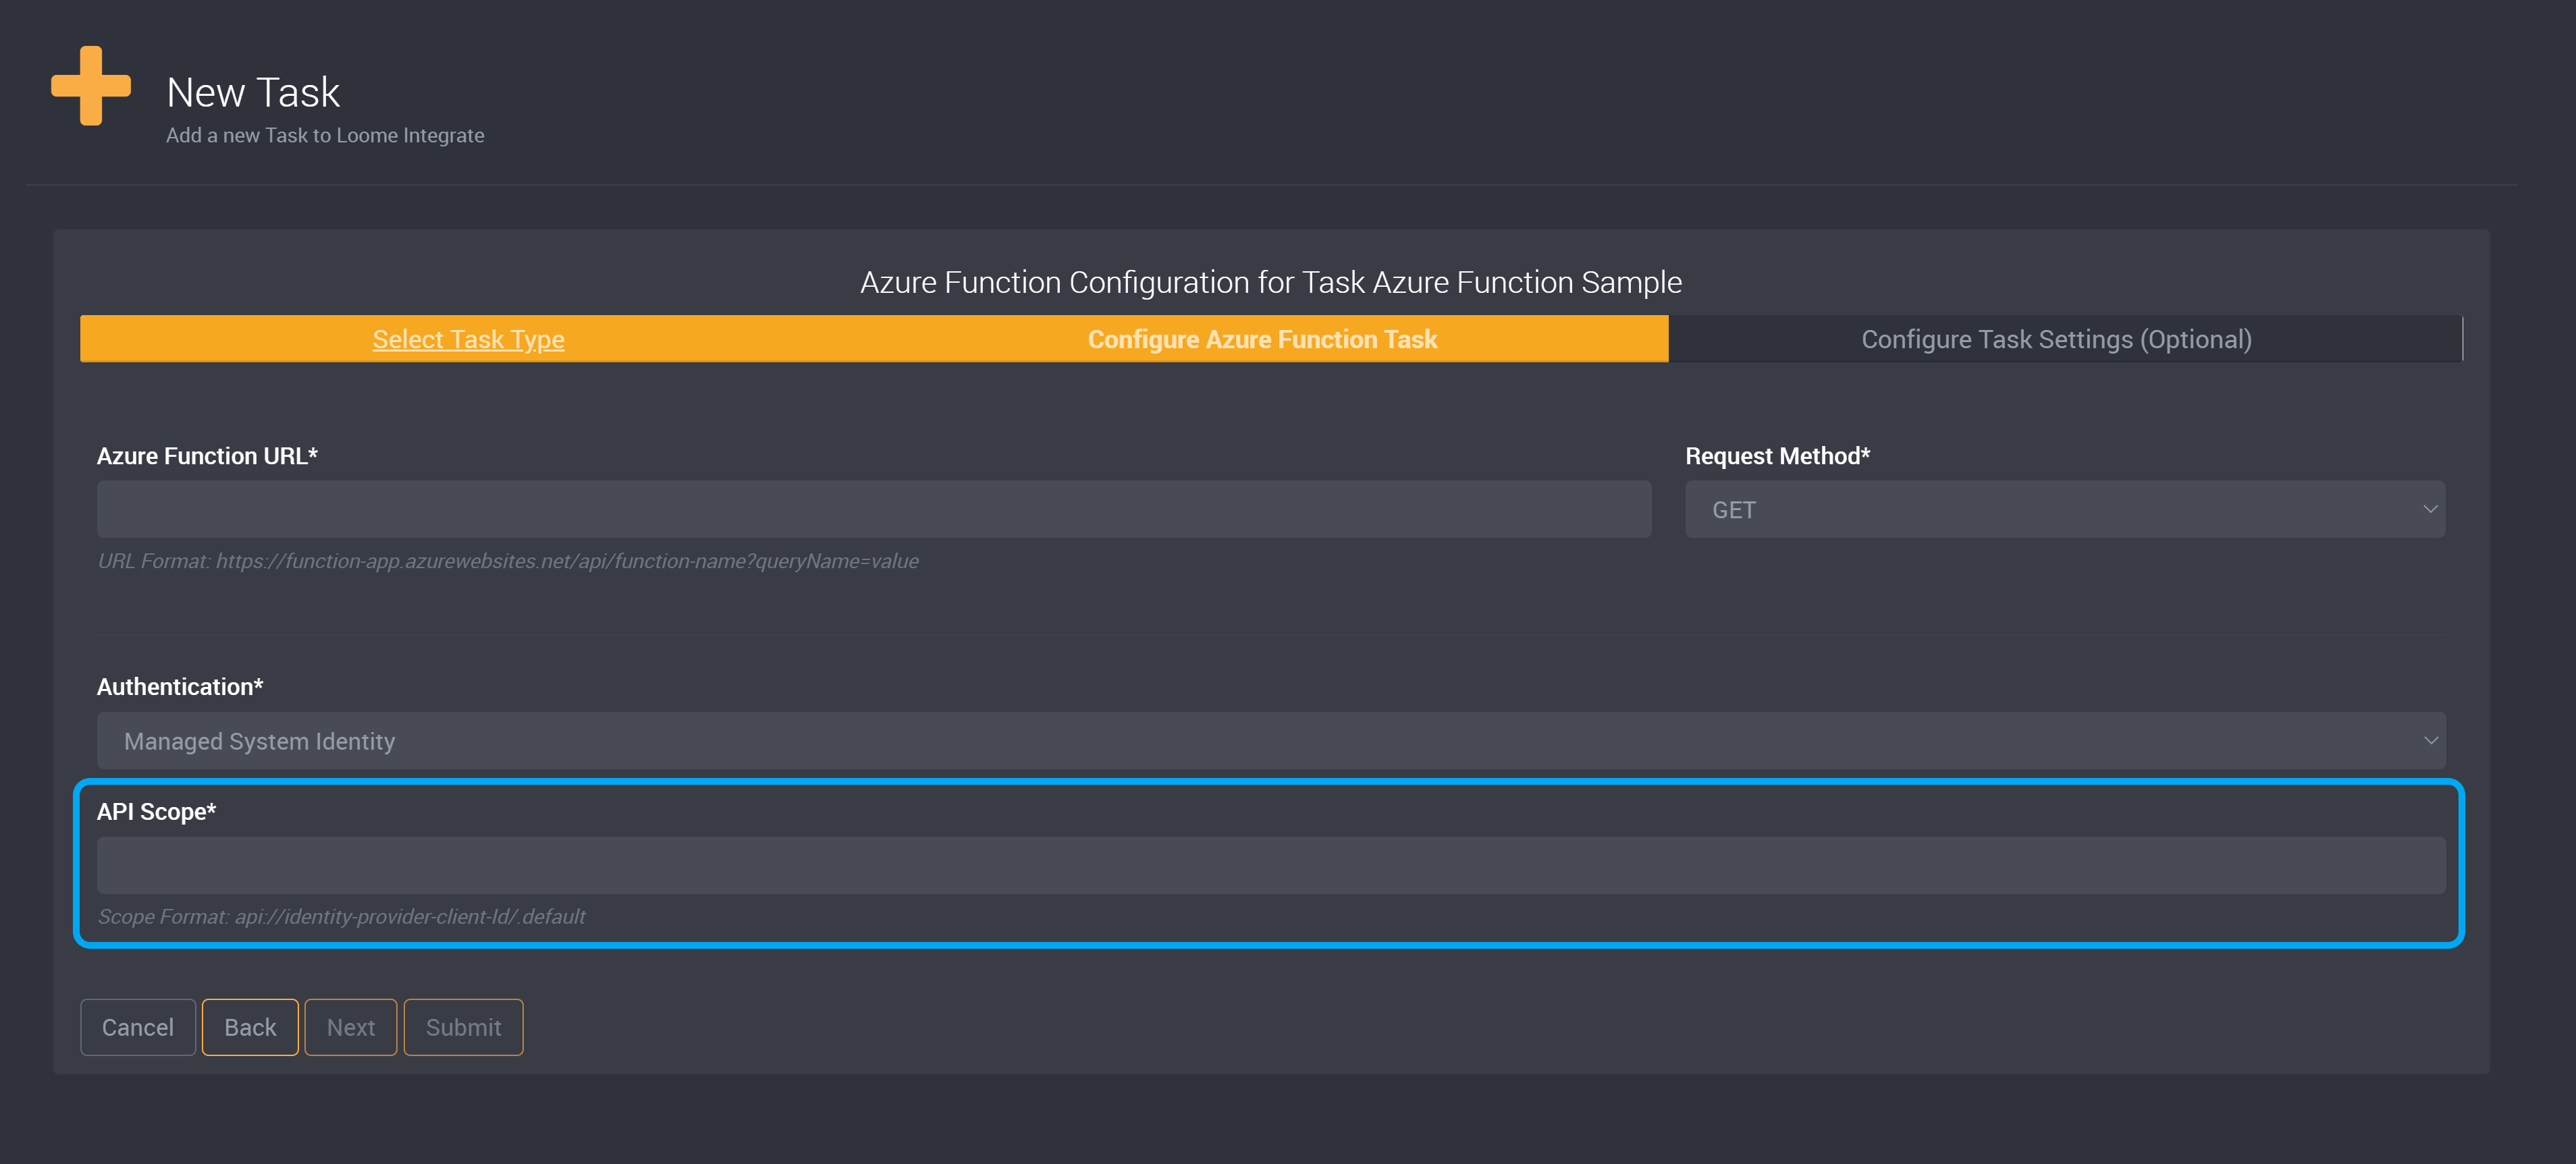The height and width of the screenshot is (1164, 2576).
Task: Click 'Add a new Task to Loome Integrate' subtitle
Action: pos(325,135)
